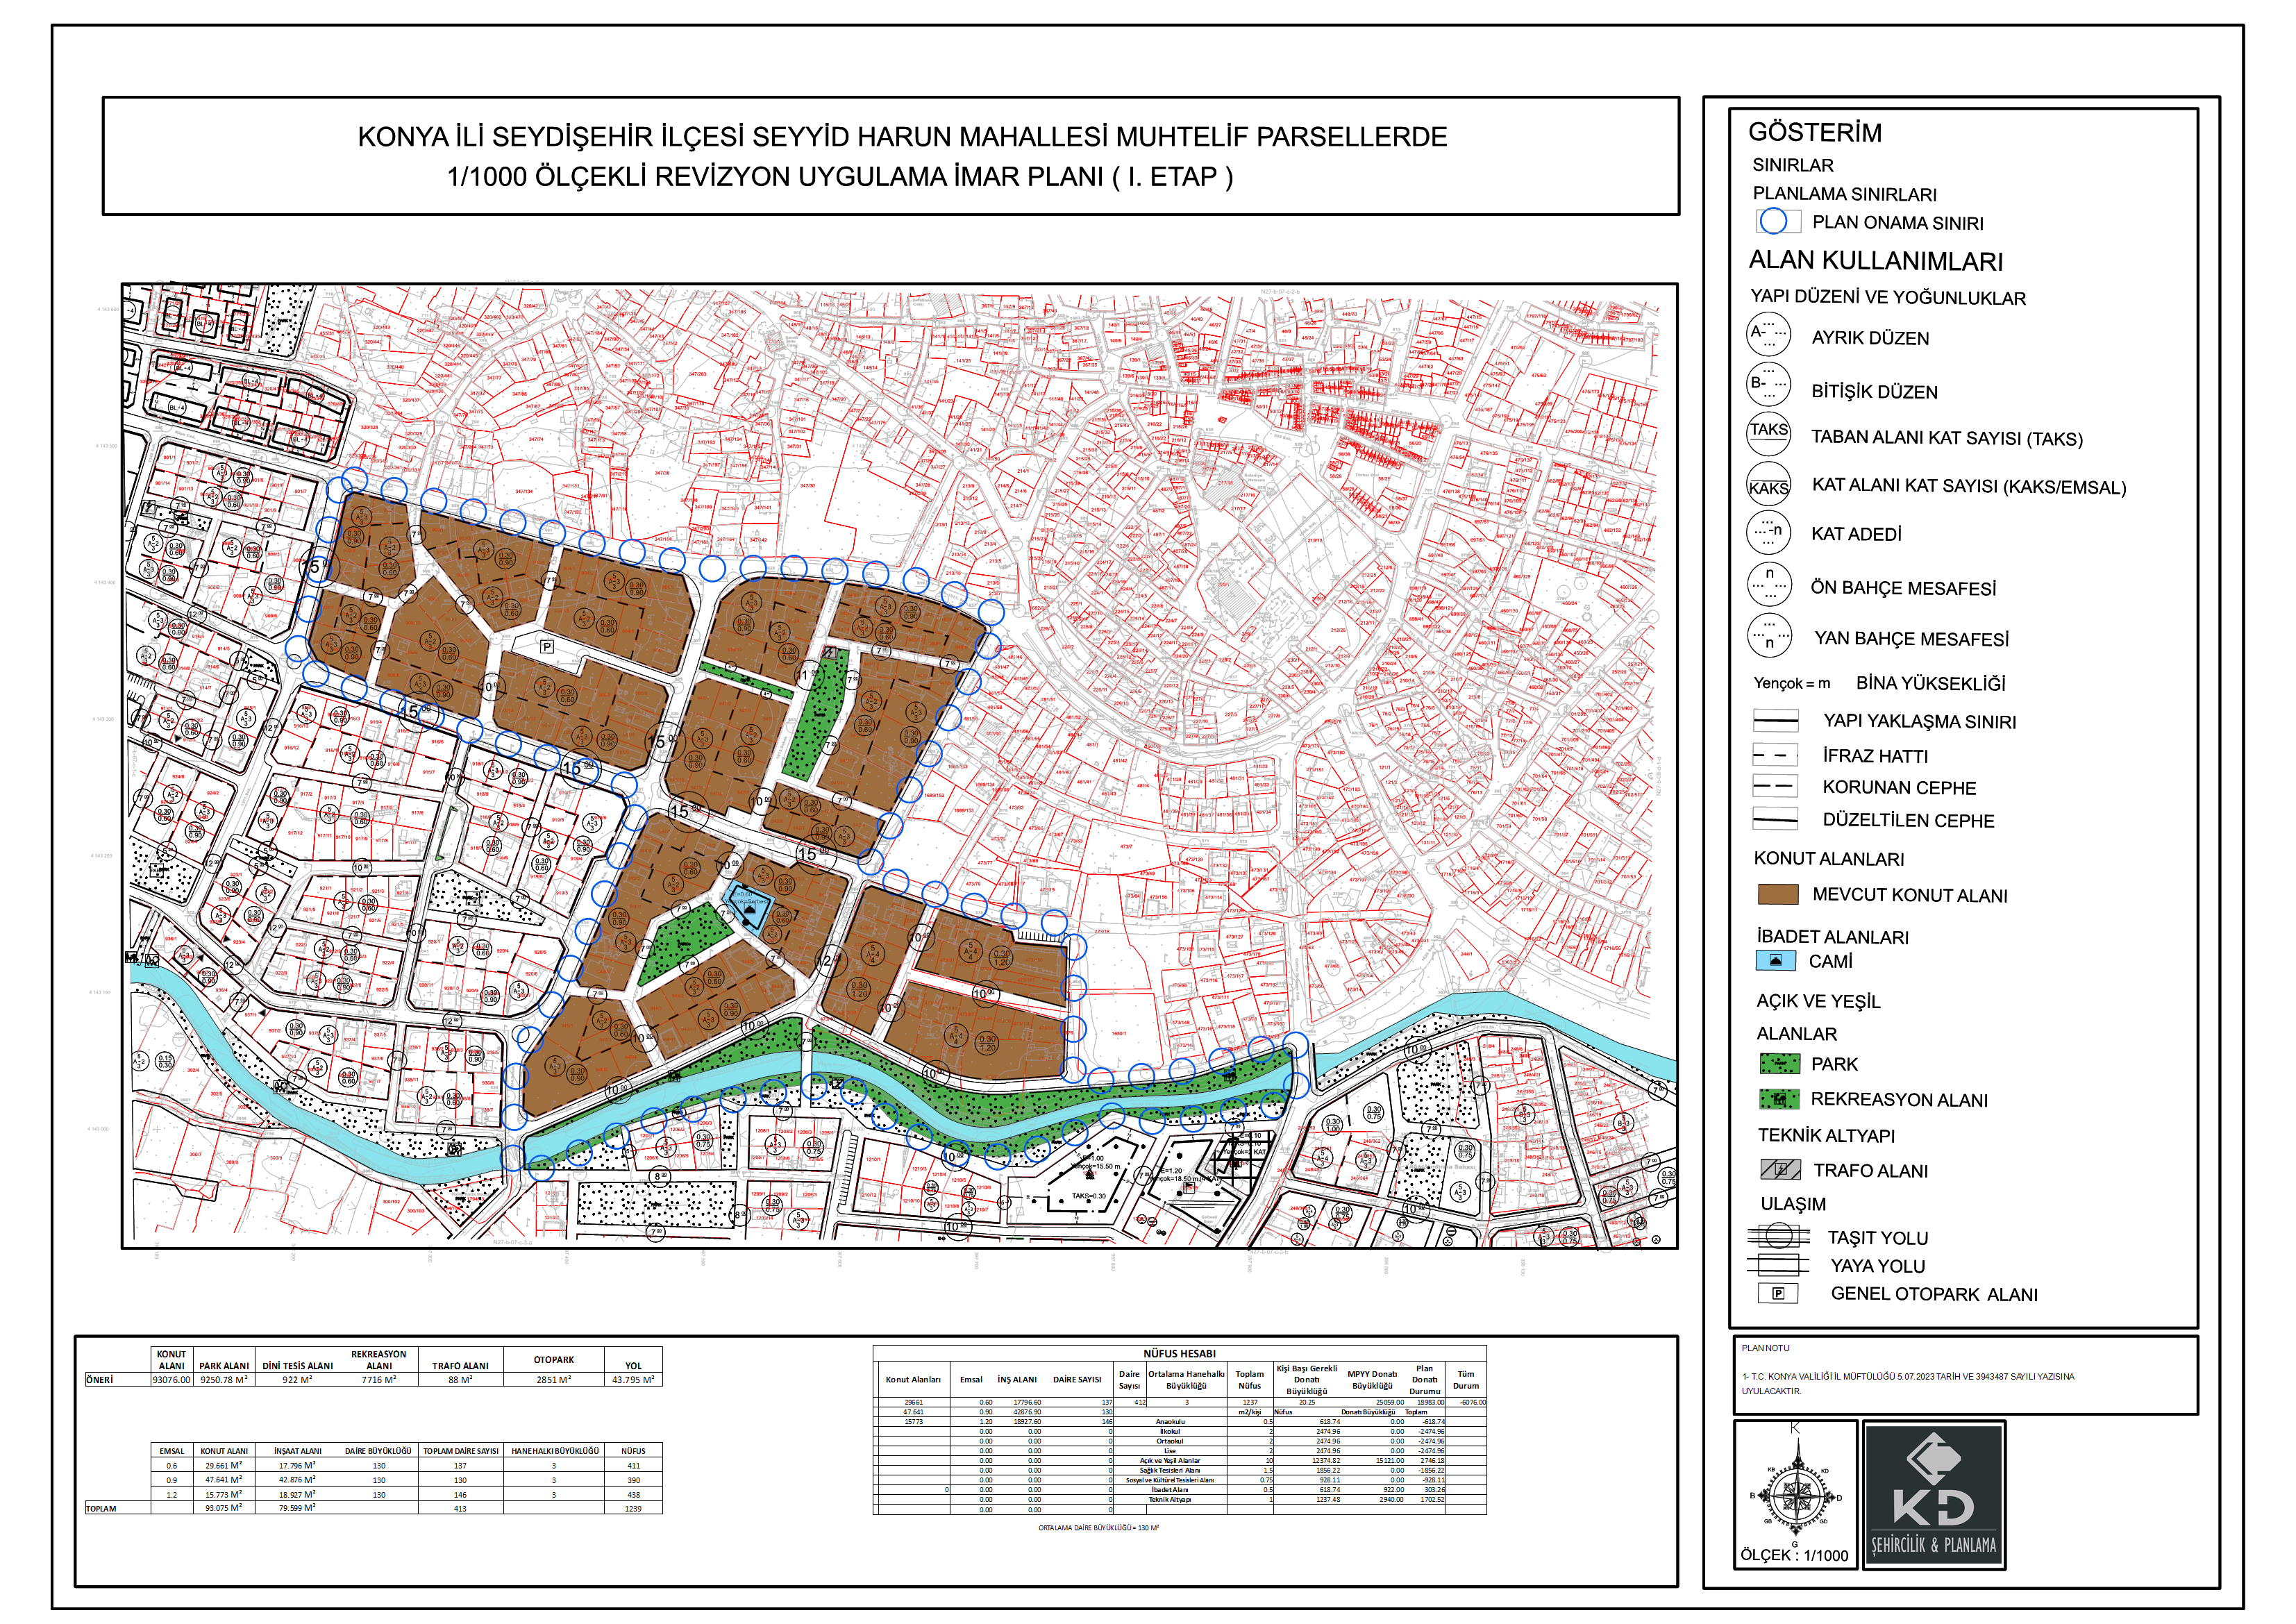The width and height of the screenshot is (2296, 1624).
Task: Click the Kat Adedi circle symbol
Action: coord(1768,532)
